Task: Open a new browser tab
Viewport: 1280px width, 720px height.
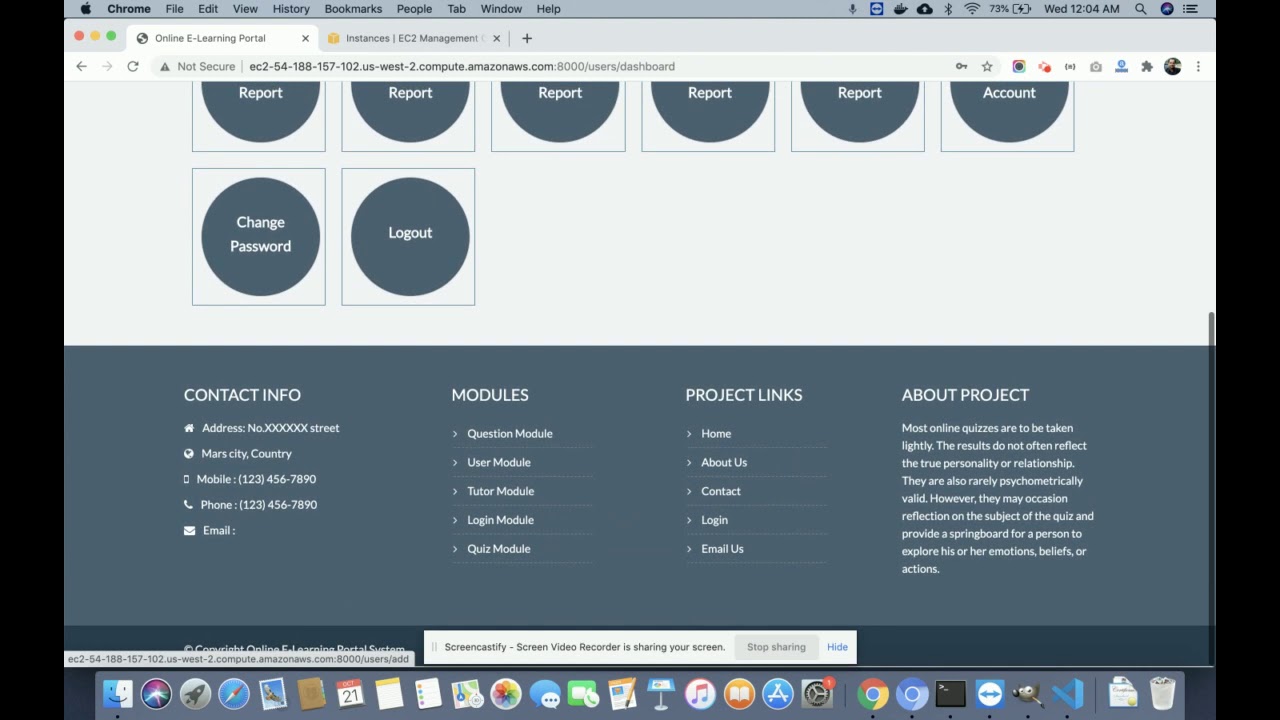Action: point(527,38)
